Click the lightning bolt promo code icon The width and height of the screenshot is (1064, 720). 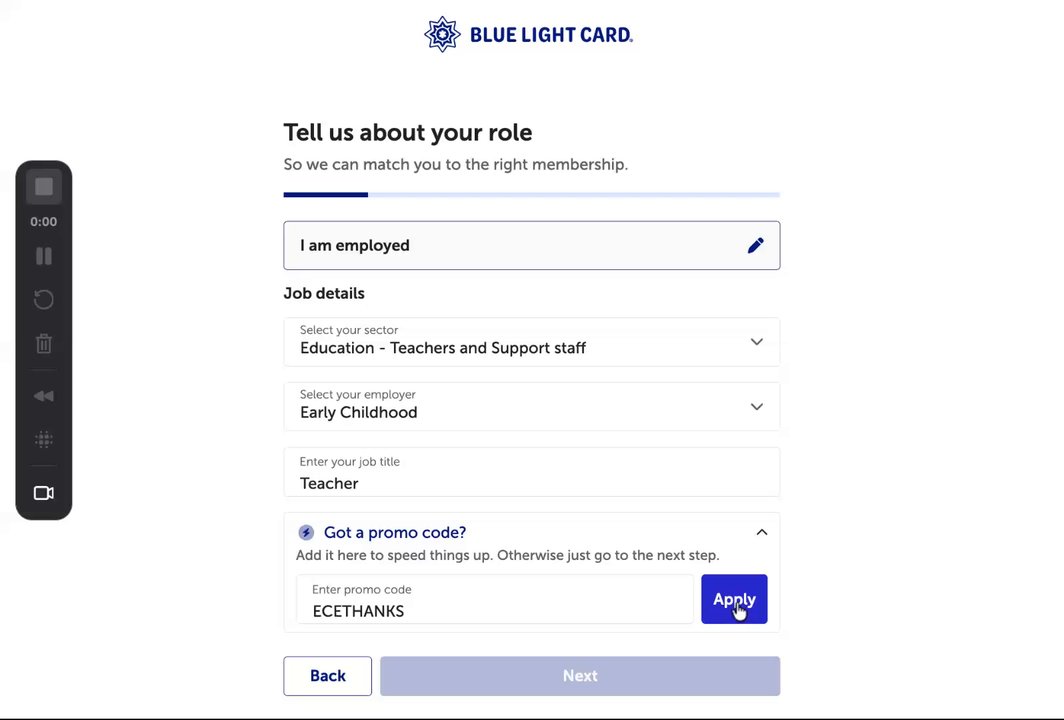(x=306, y=532)
